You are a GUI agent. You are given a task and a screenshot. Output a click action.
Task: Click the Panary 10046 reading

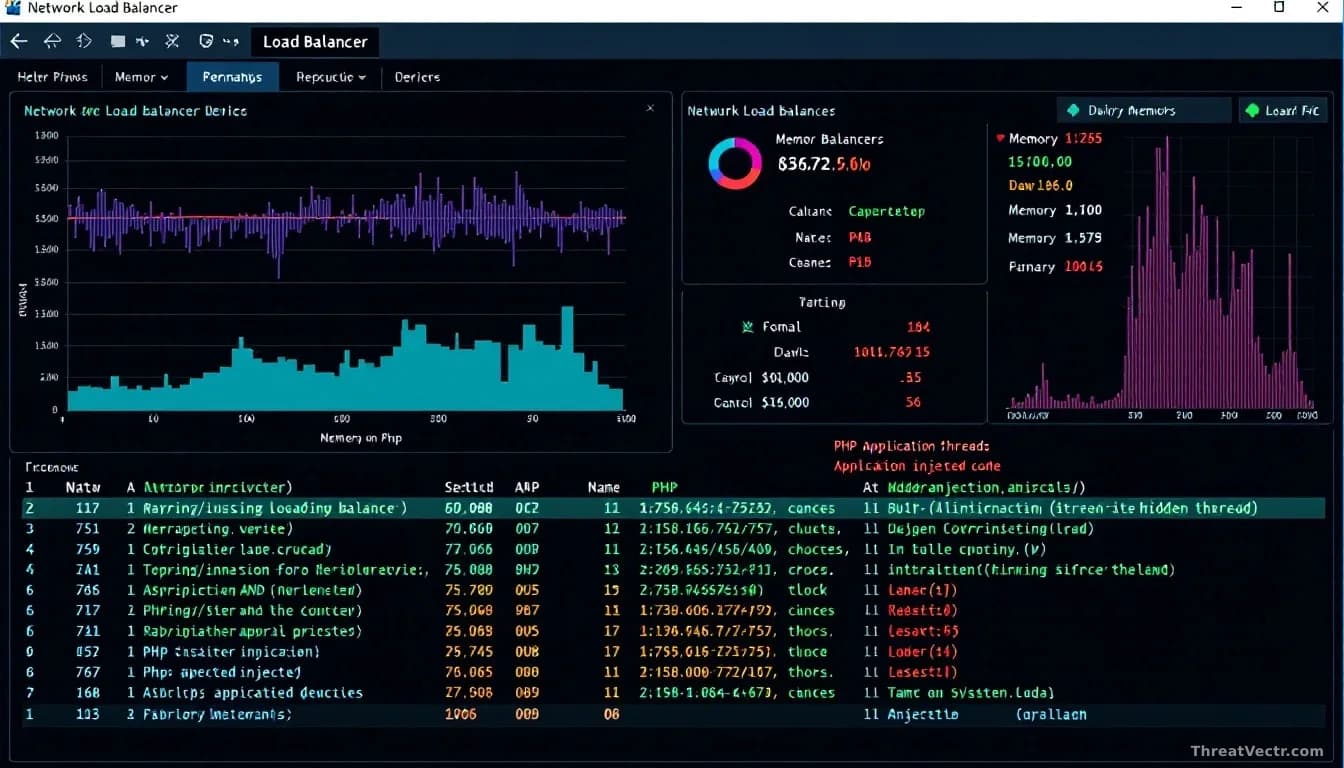pyautogui.click(x=1055, y=266)
